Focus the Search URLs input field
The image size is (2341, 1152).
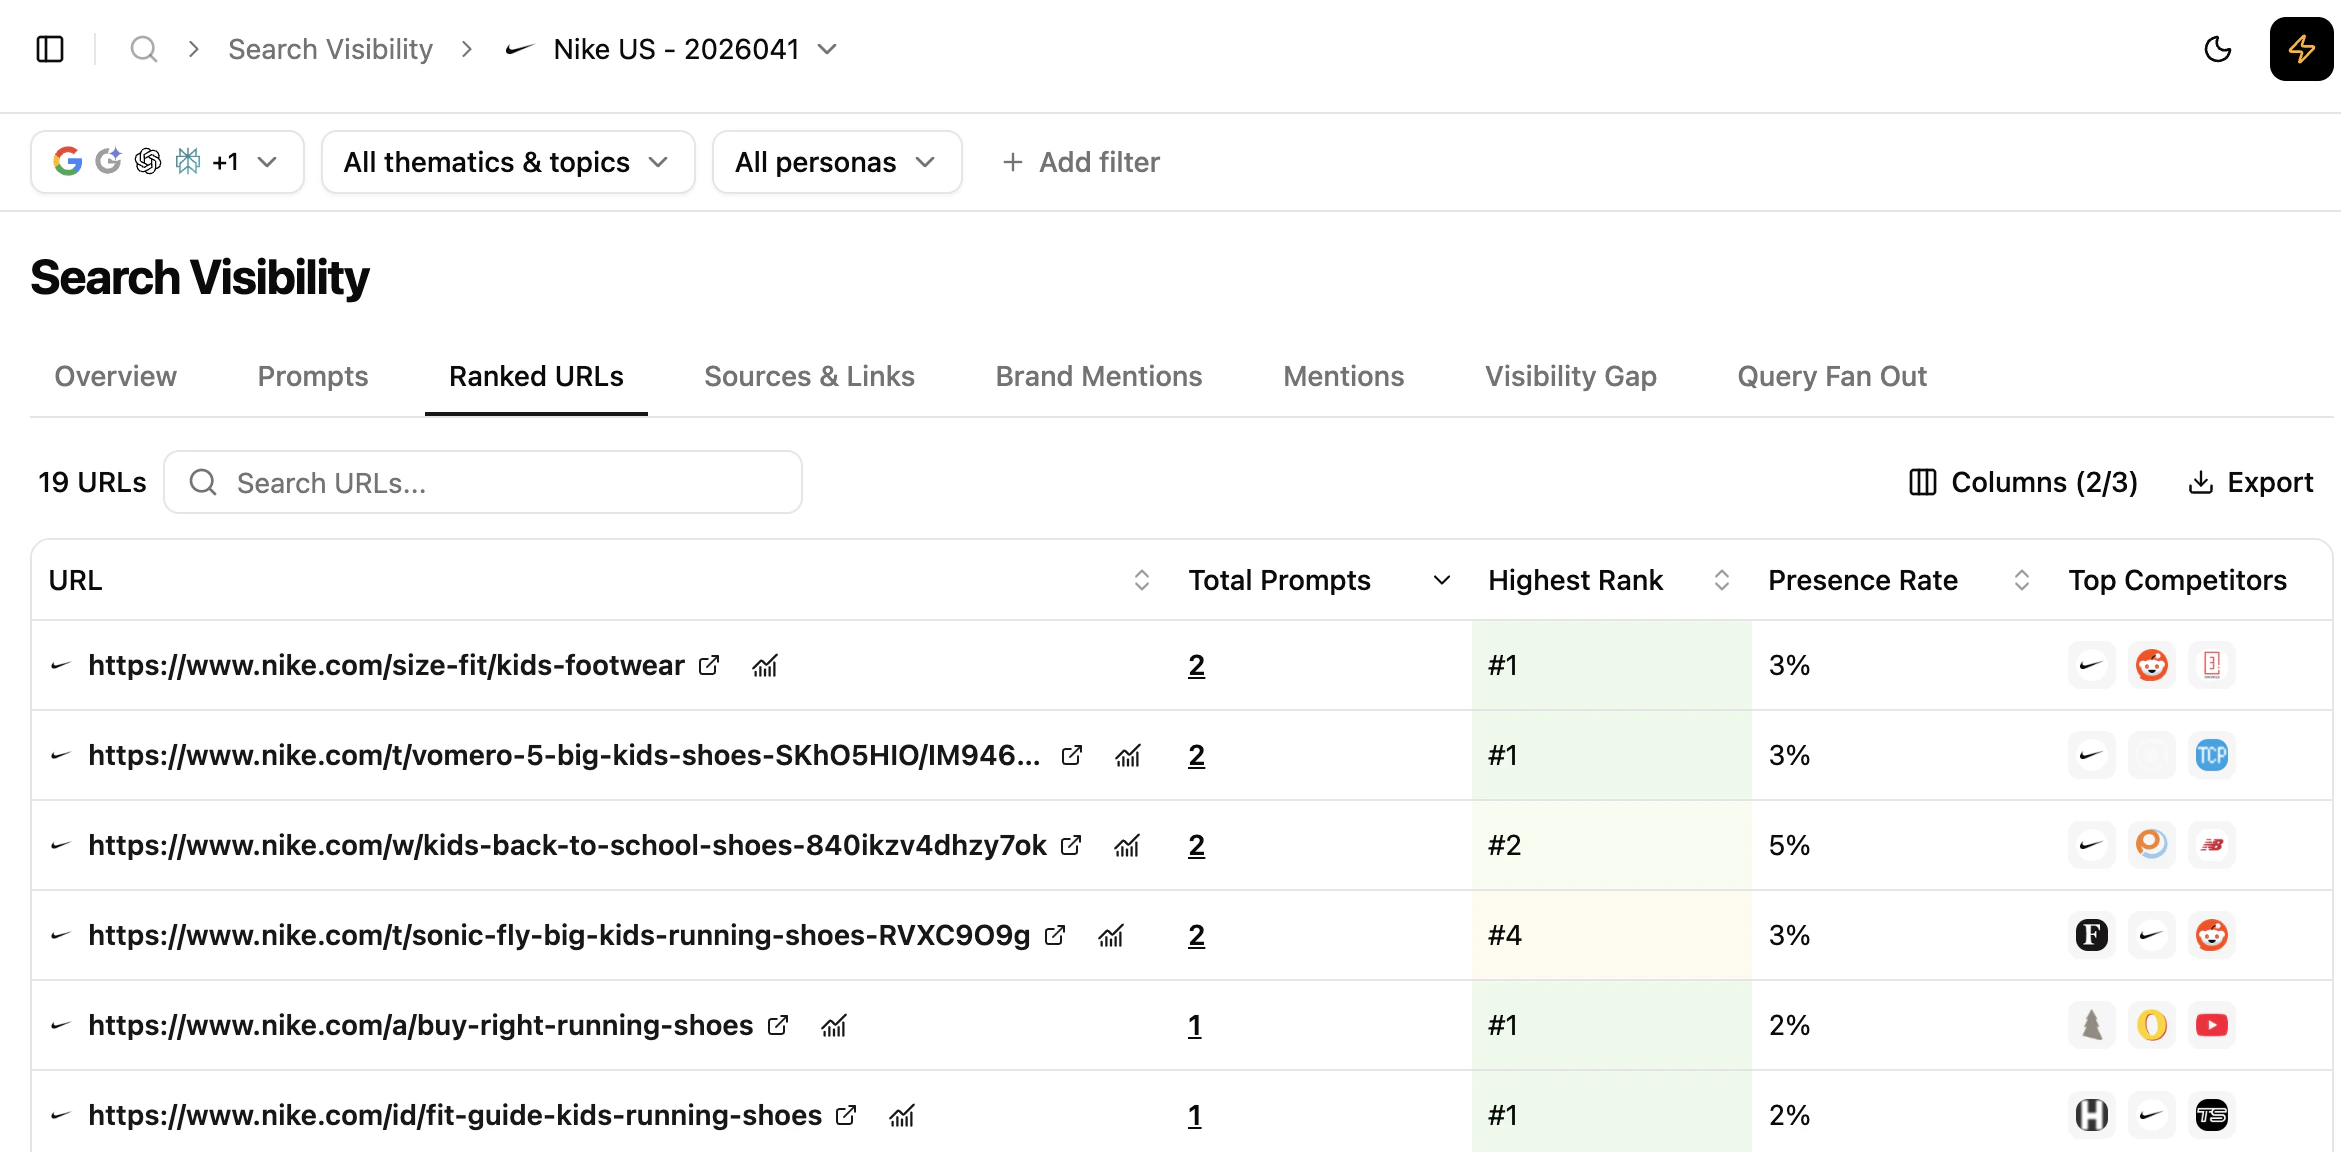click(x=483, y=482)
